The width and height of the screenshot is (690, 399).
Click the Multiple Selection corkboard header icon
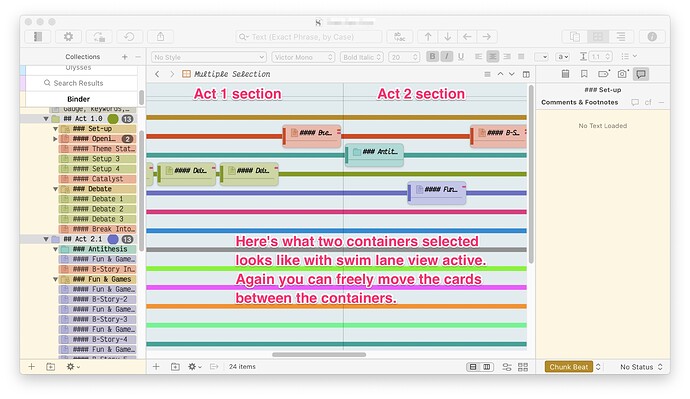point(186,74)
